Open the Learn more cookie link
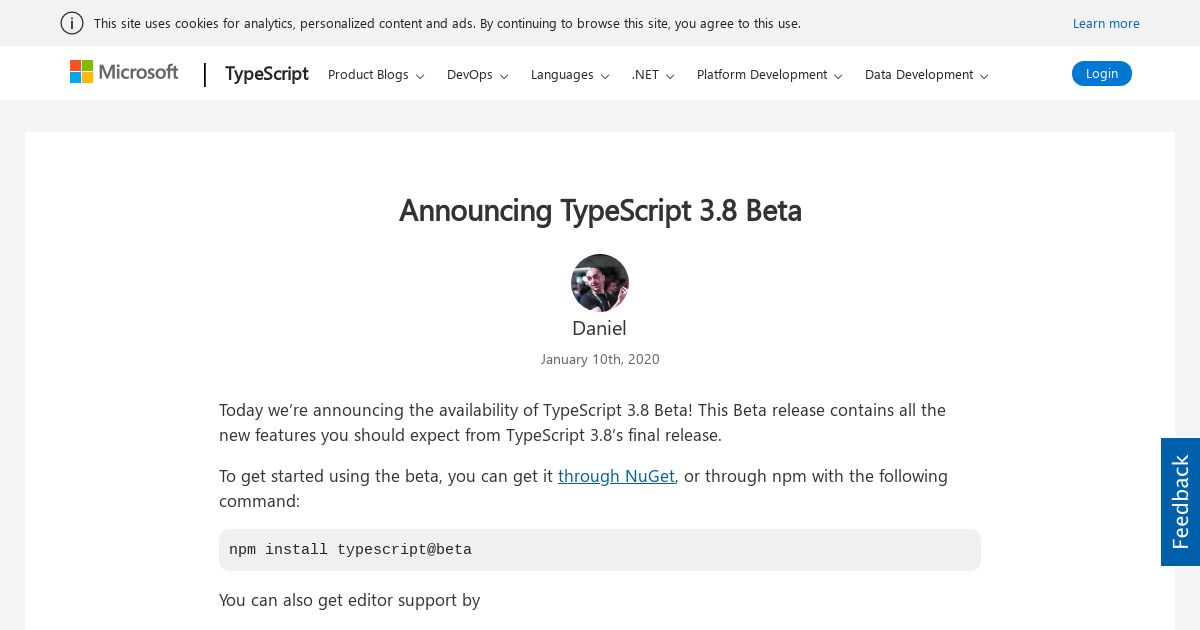The width and height of the screenshot is (1200, 630). [x=1106, y=23]
